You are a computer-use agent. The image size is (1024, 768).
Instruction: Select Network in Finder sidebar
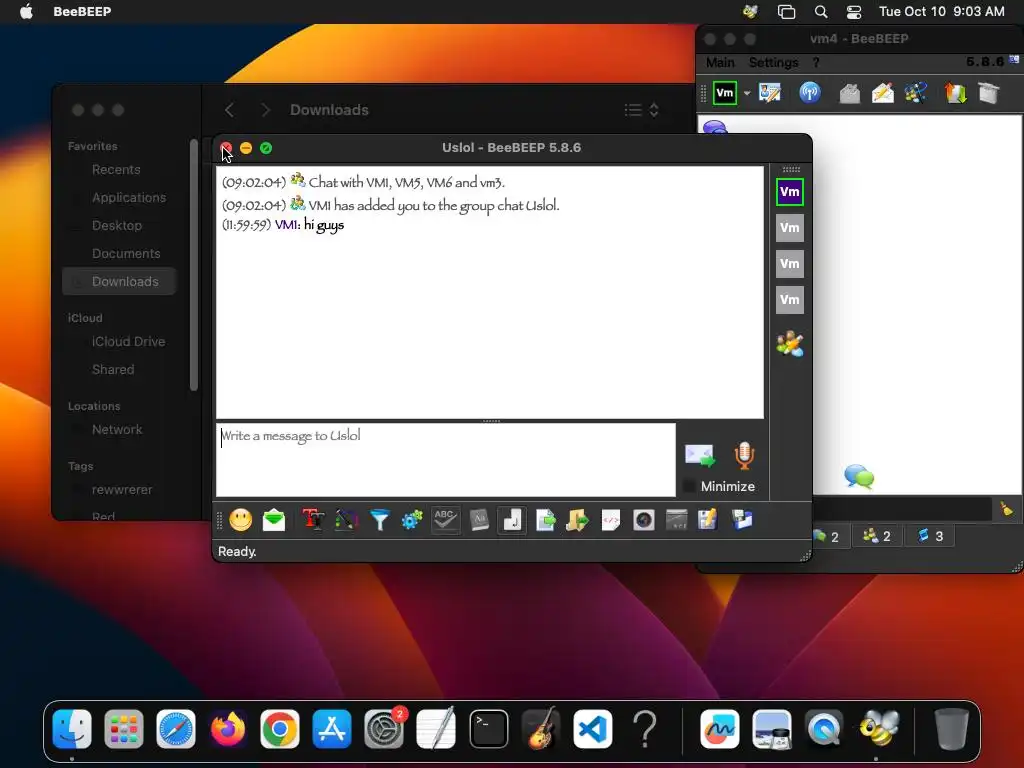(x=117, y=430)
